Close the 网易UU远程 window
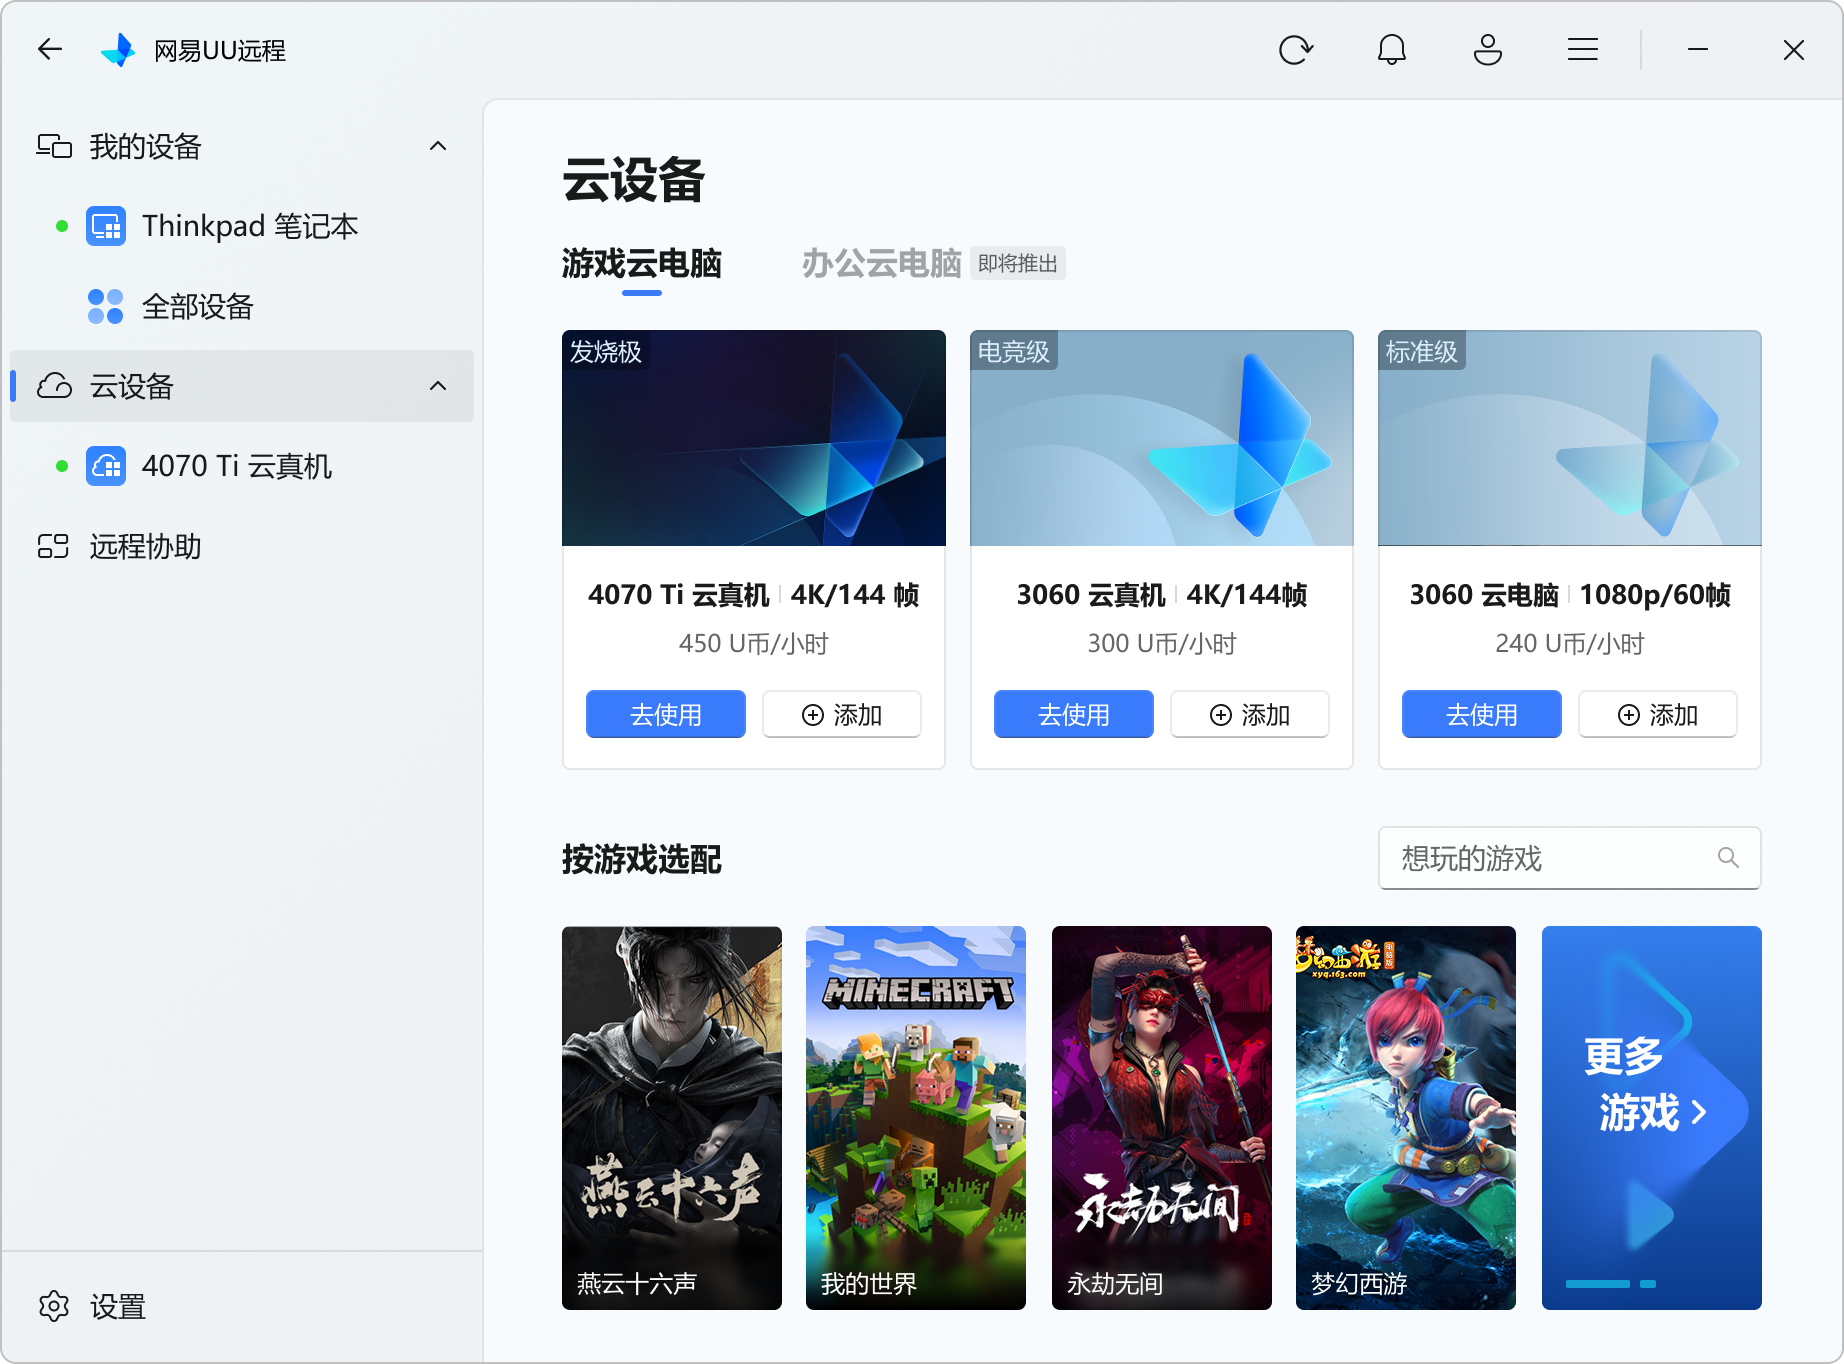The width and height of the screenshot is (1844, 1364). pos(1794,49)
